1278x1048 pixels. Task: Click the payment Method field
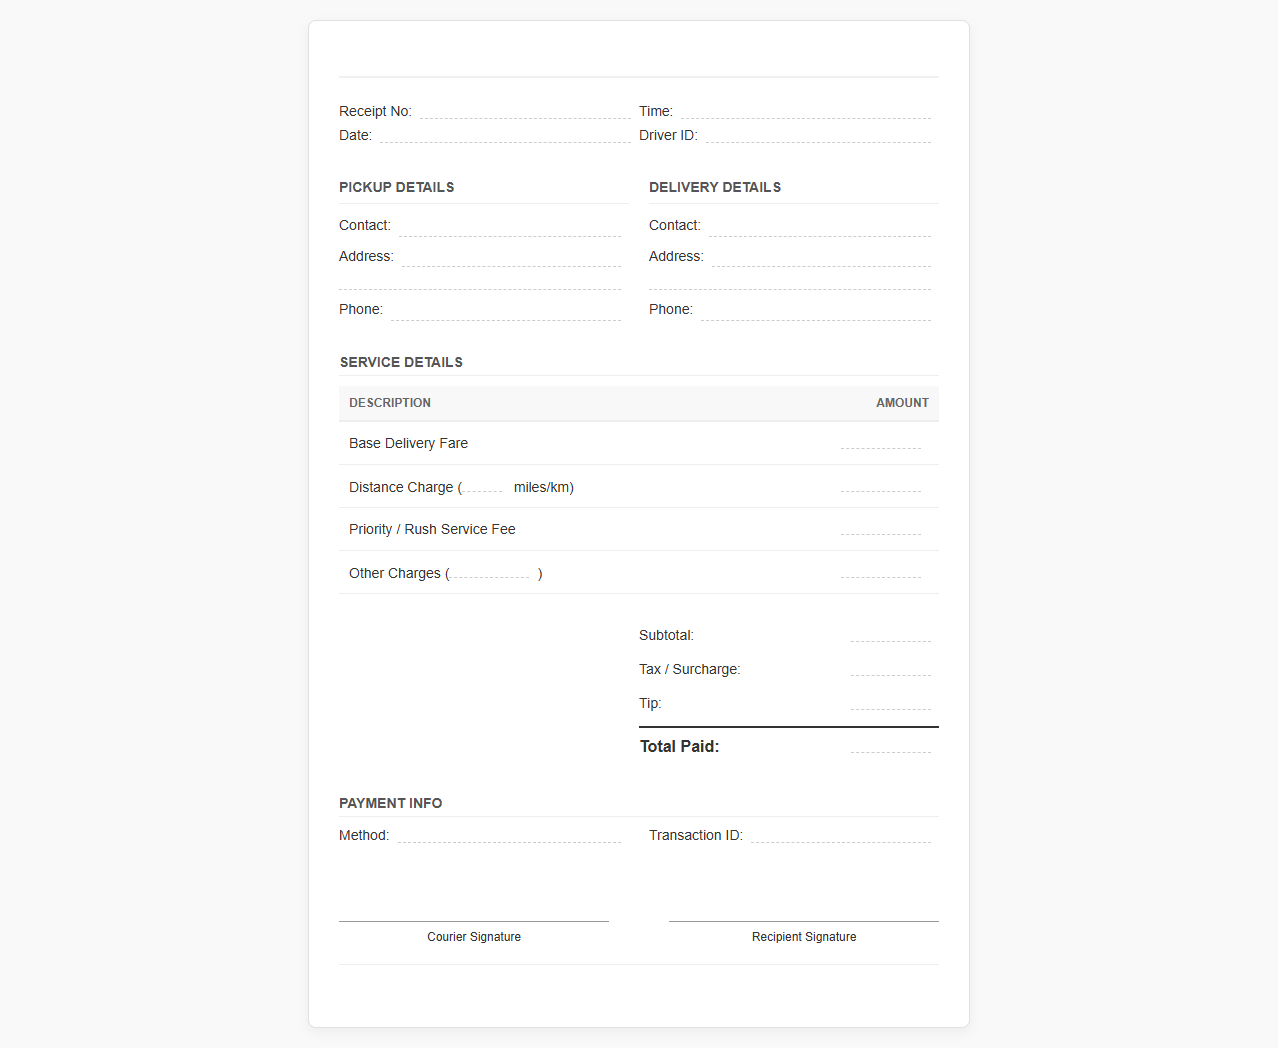(x=509, y=834)
